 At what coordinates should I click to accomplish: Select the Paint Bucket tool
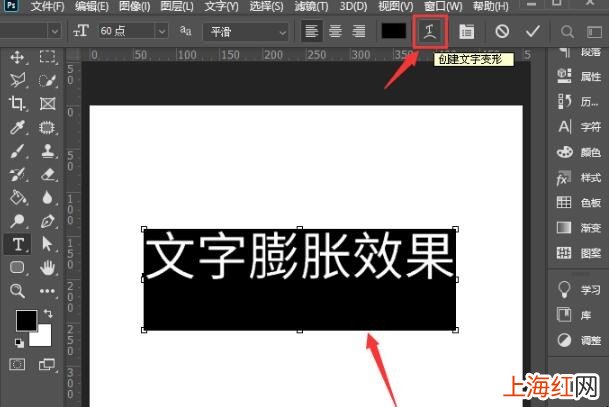pyautogui.click(x=17, y=197)
